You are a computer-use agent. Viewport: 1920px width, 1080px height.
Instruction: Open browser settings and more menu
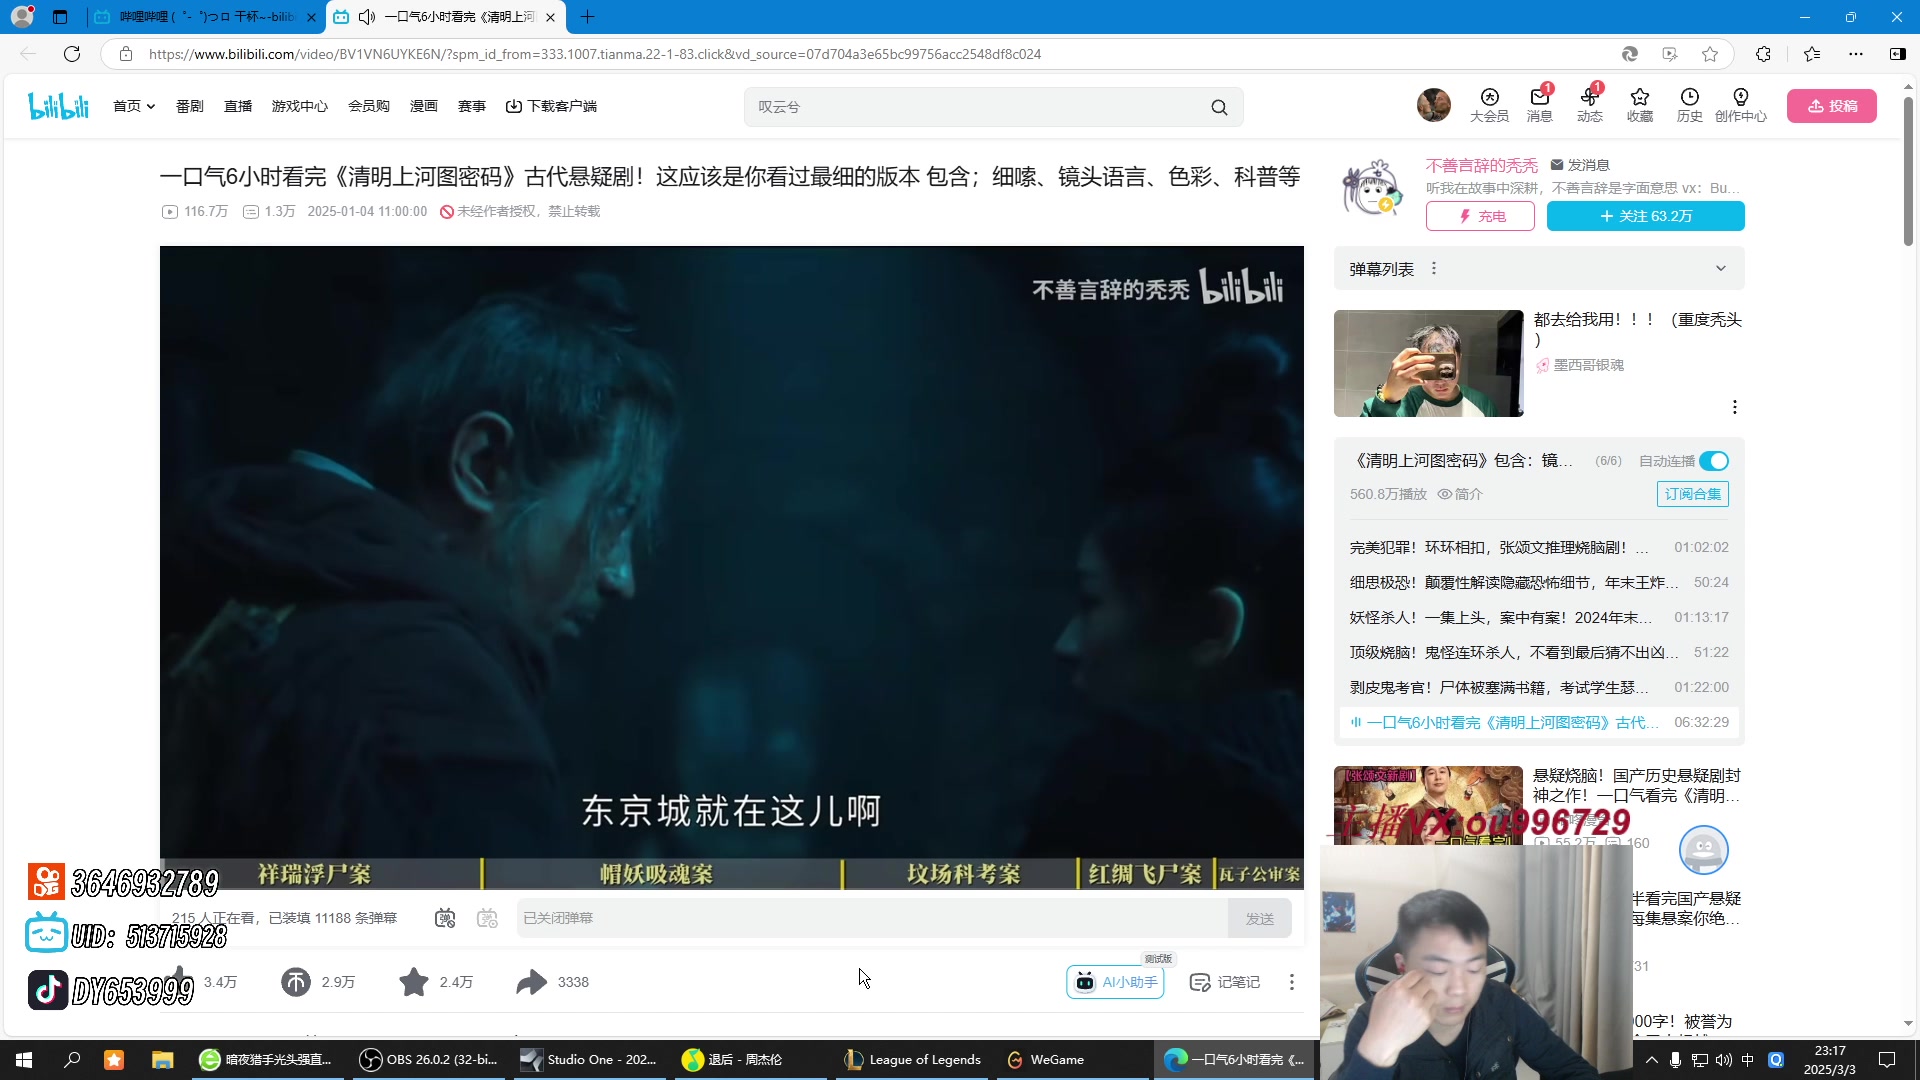(1856, 54)
